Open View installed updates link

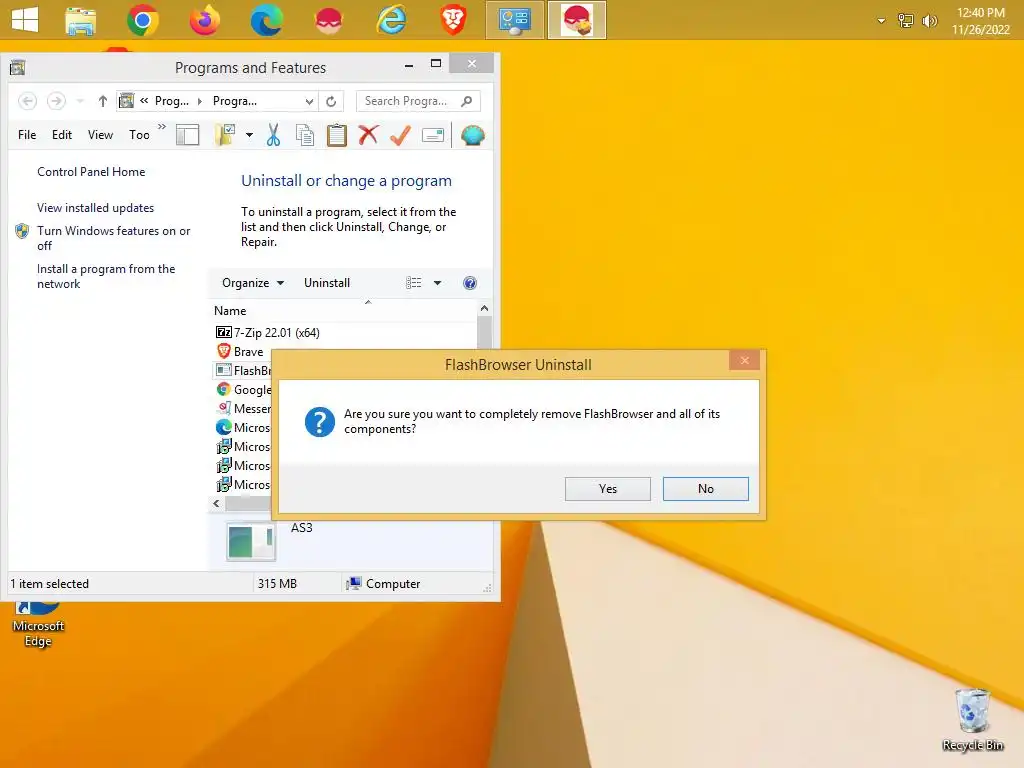pos(95,208)
